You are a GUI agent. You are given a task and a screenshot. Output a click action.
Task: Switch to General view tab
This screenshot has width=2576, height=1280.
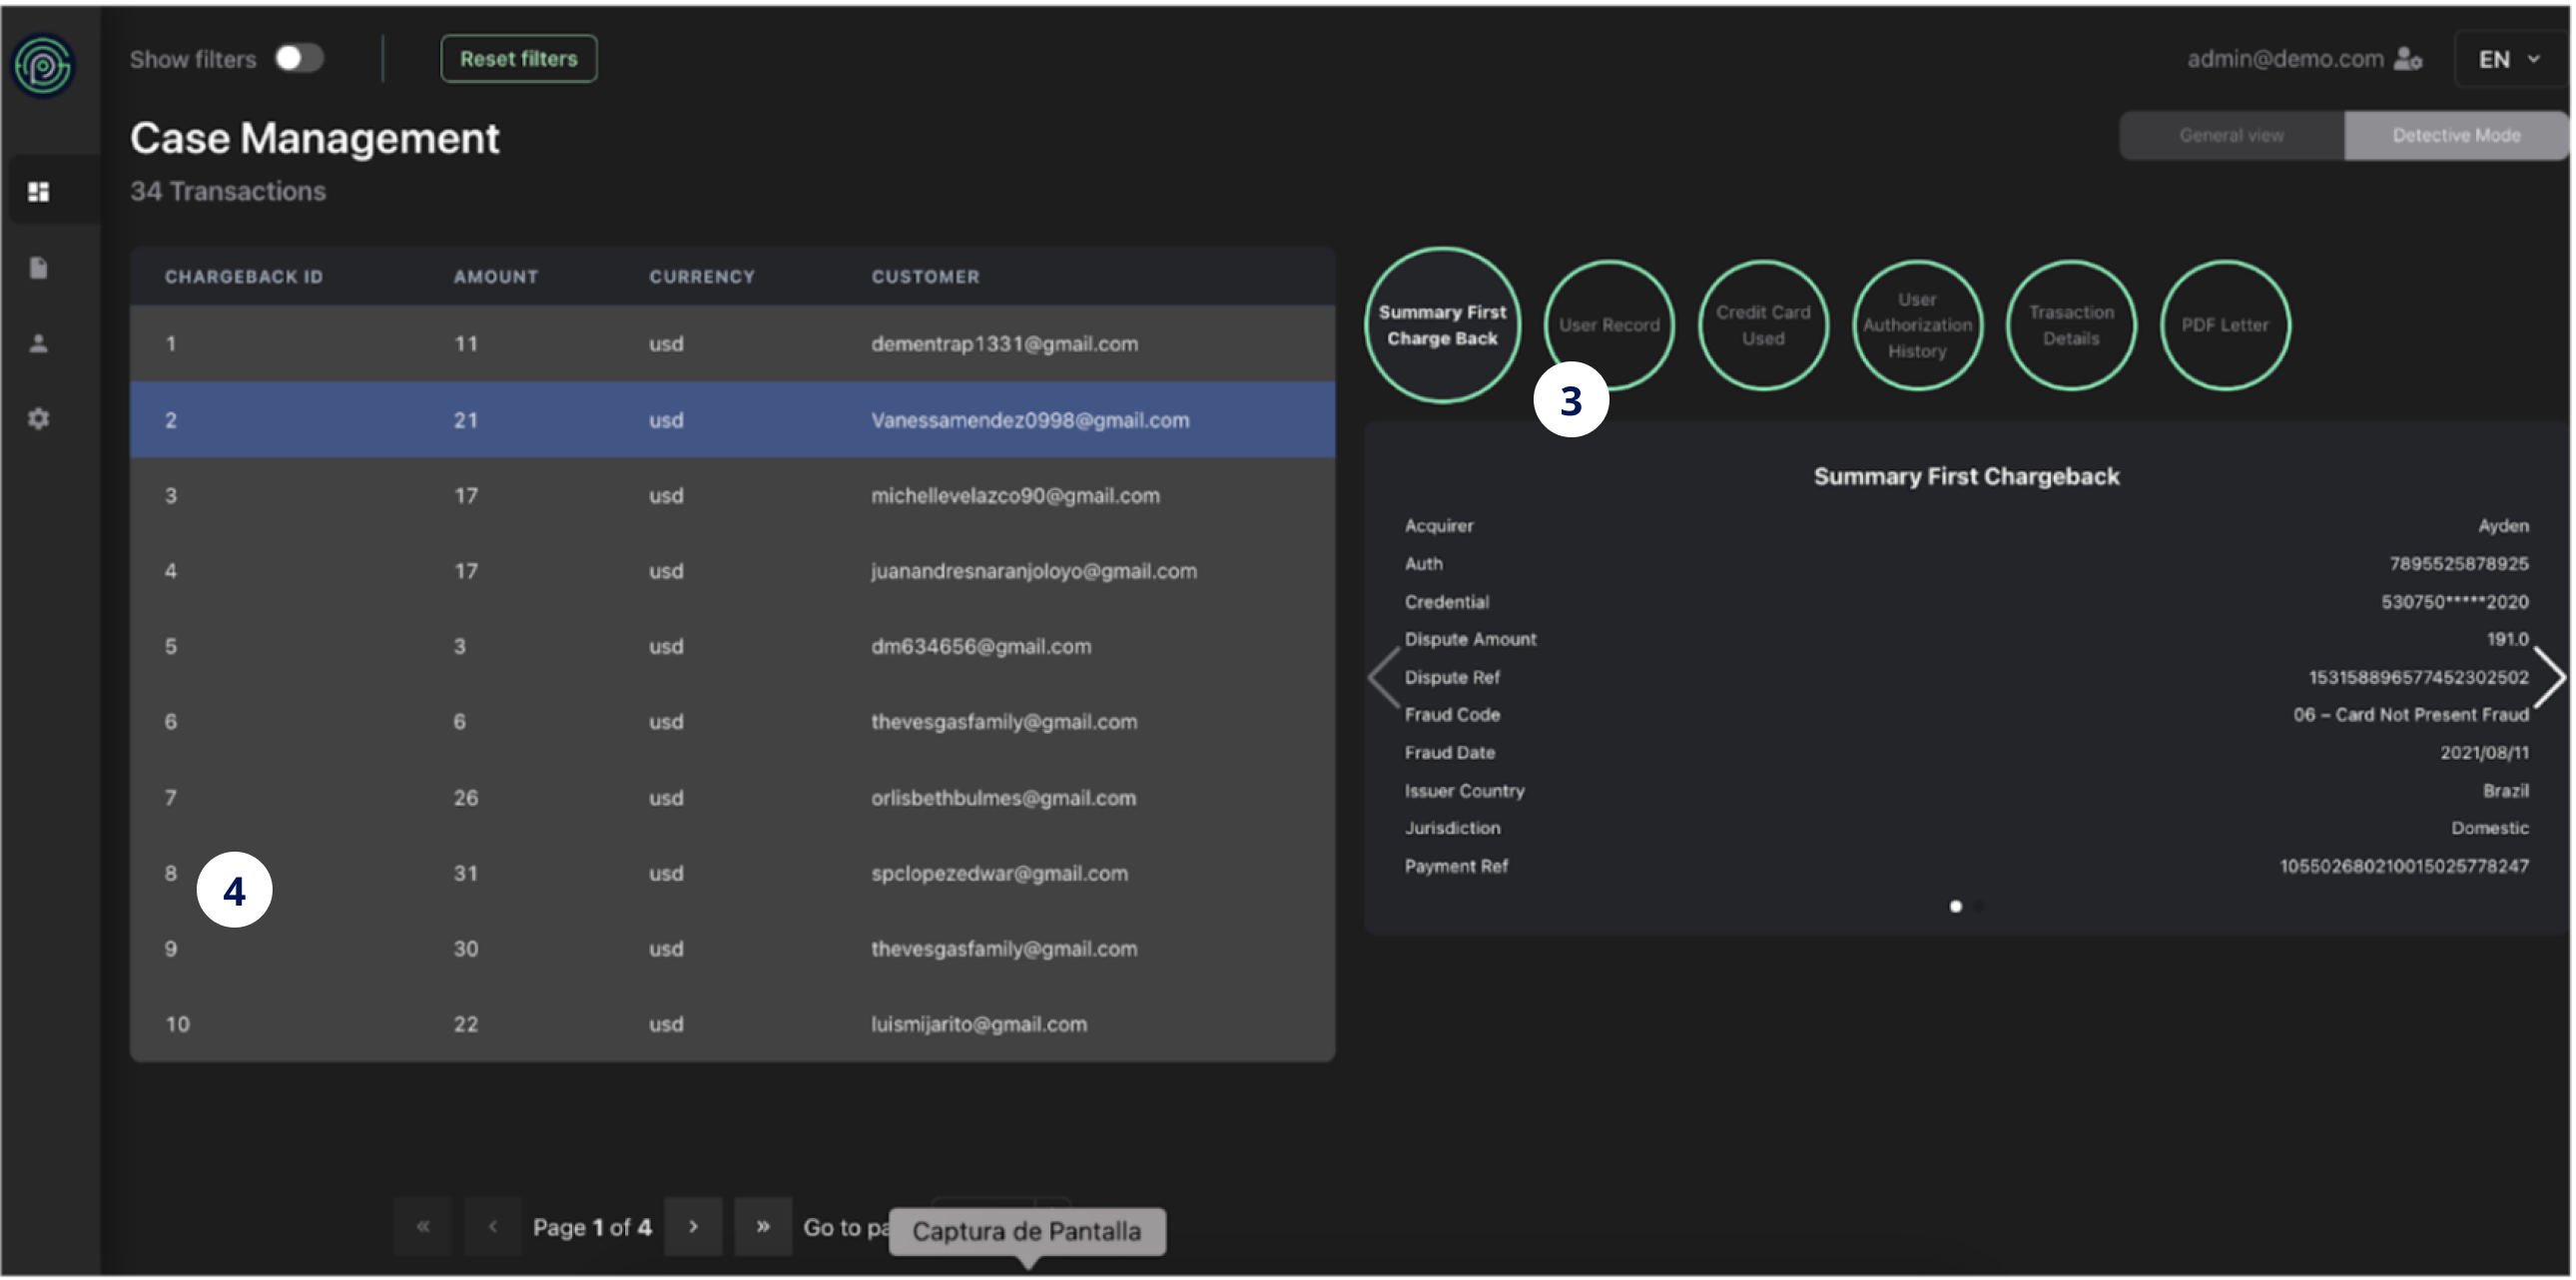tap(2231, 136)
